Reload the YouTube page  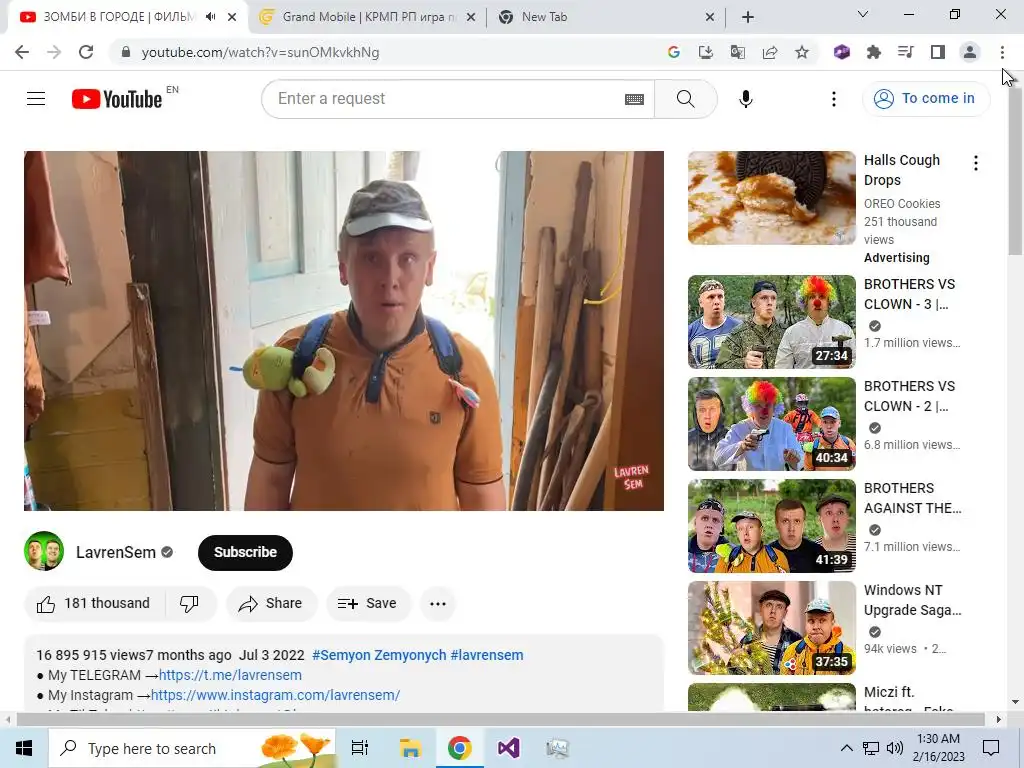[x=86, y=52]
